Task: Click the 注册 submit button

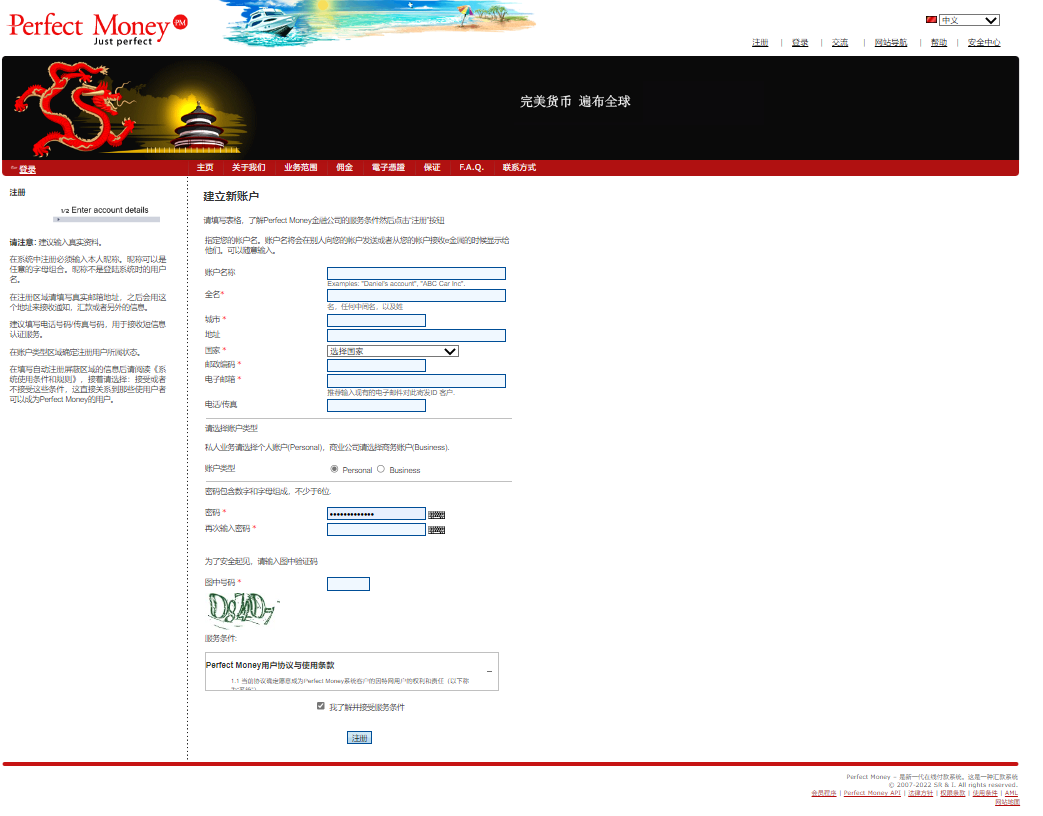Action: coord(359,738)
